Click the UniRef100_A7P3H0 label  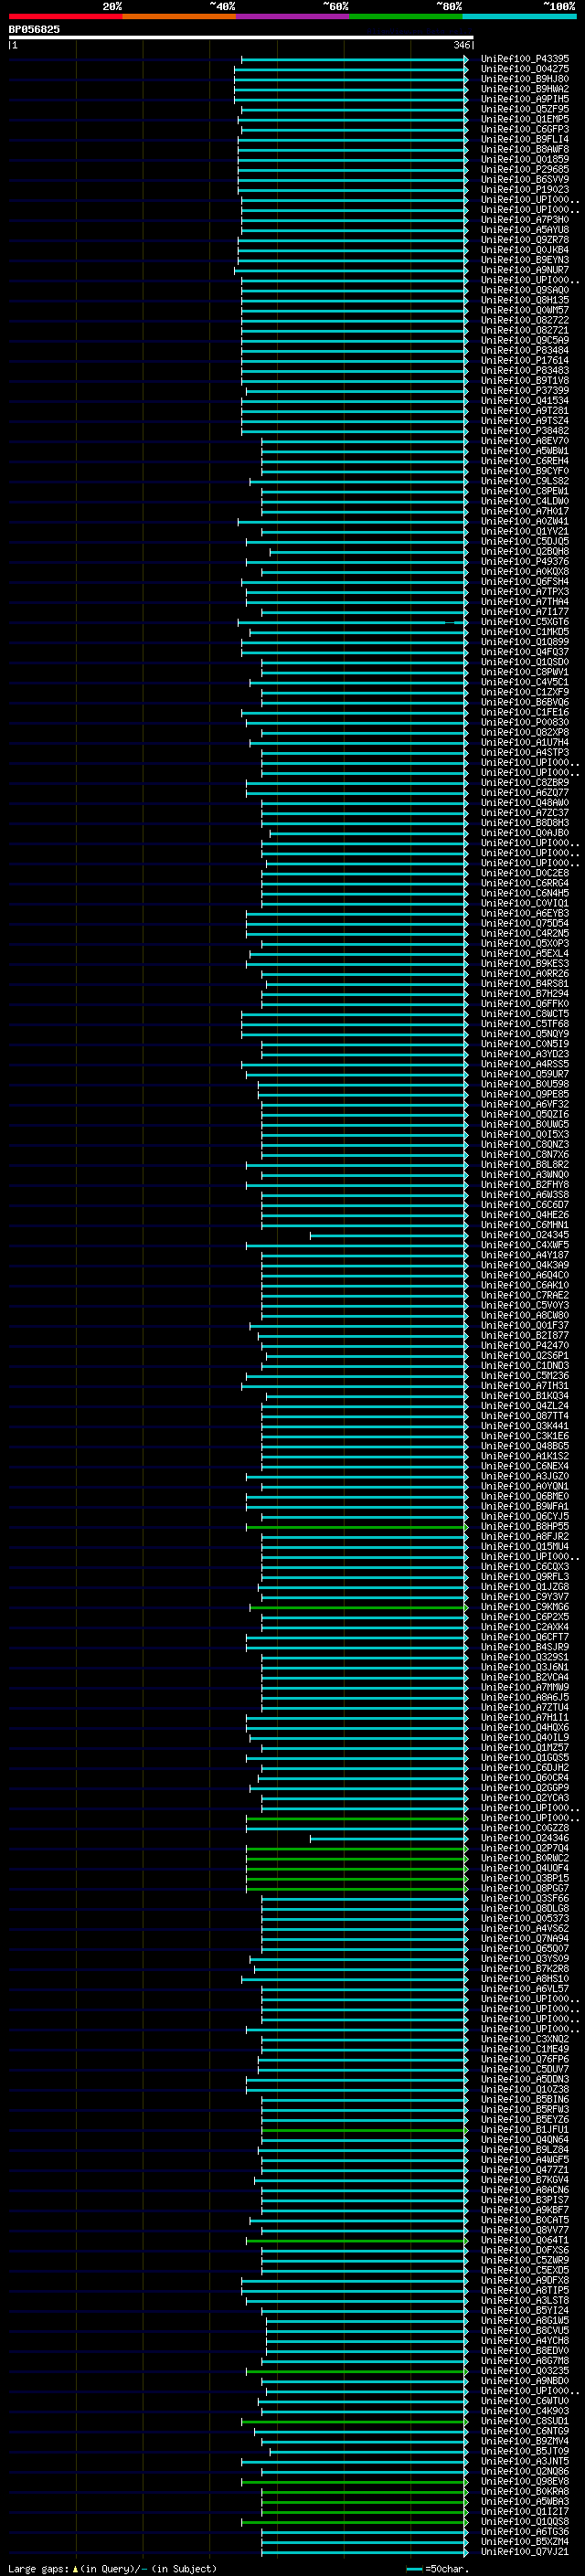tap(524, 220)
